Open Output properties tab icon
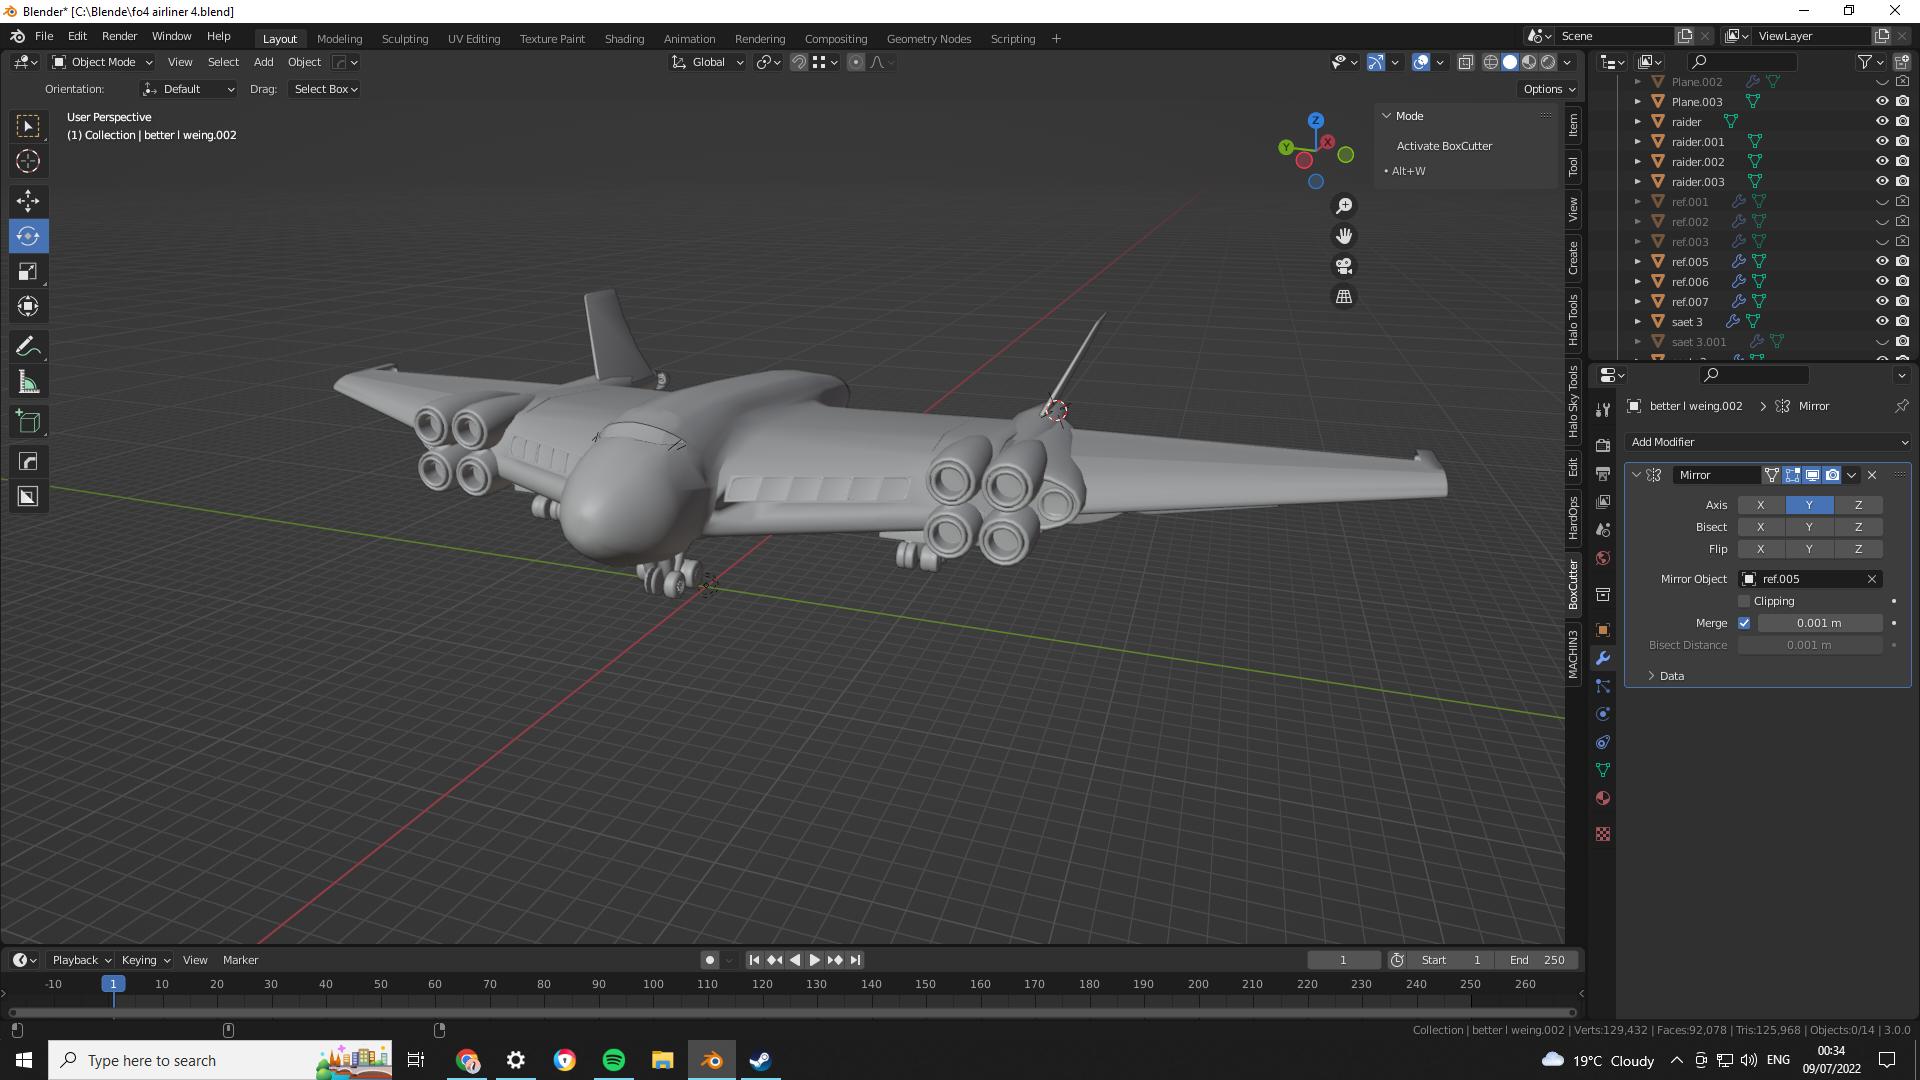The width and height of the screenshot is (1920, 1080). tap(1603, 473)
